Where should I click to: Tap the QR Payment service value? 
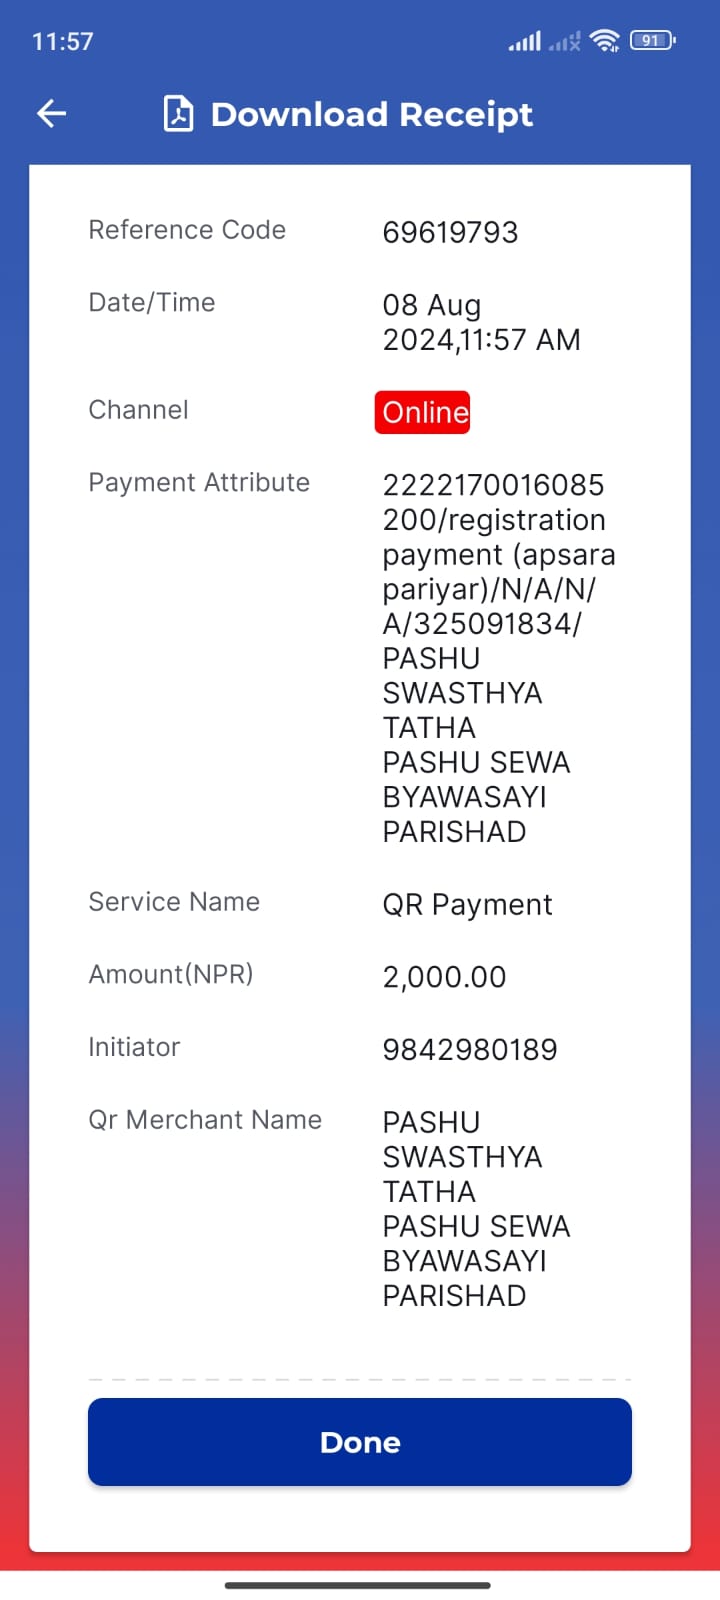pos(467,905)
